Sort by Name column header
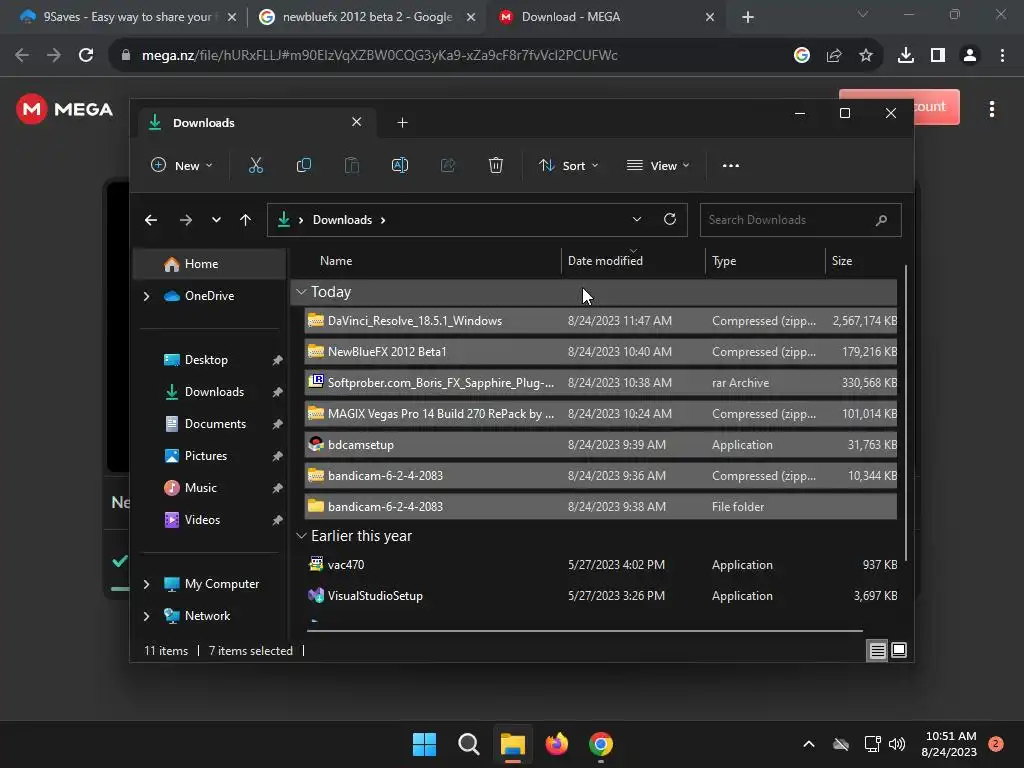 point(431,261)
